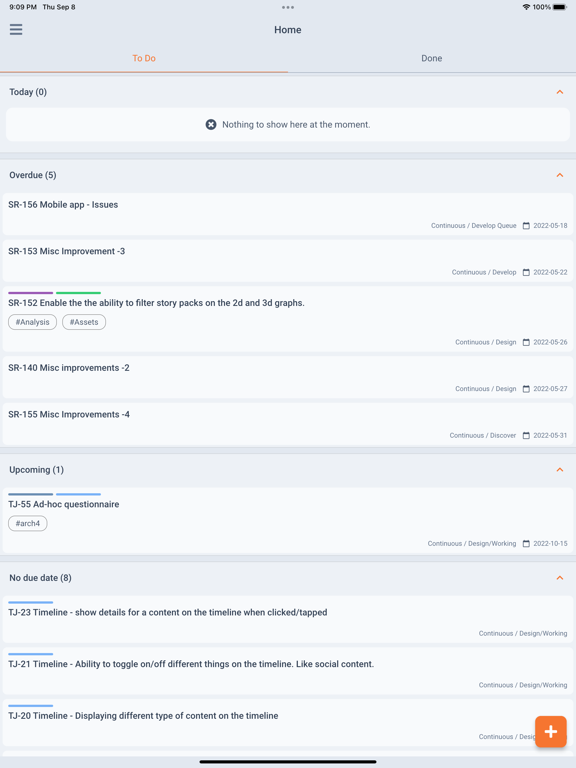Click the X icon in empty Today message
This screenshot has height=768, width=576.
(x=211, y=125)
